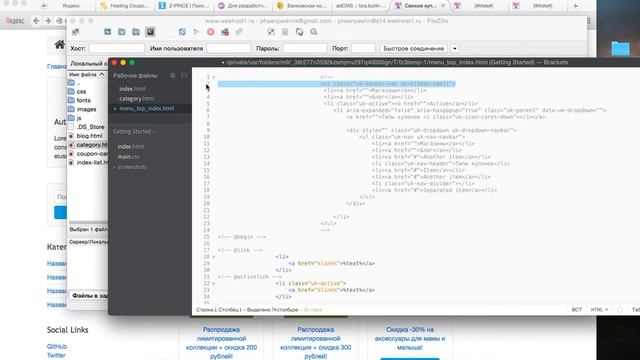Switch to Банковская browser tab
The image size is (640, 360).
[x=301, y=6]
